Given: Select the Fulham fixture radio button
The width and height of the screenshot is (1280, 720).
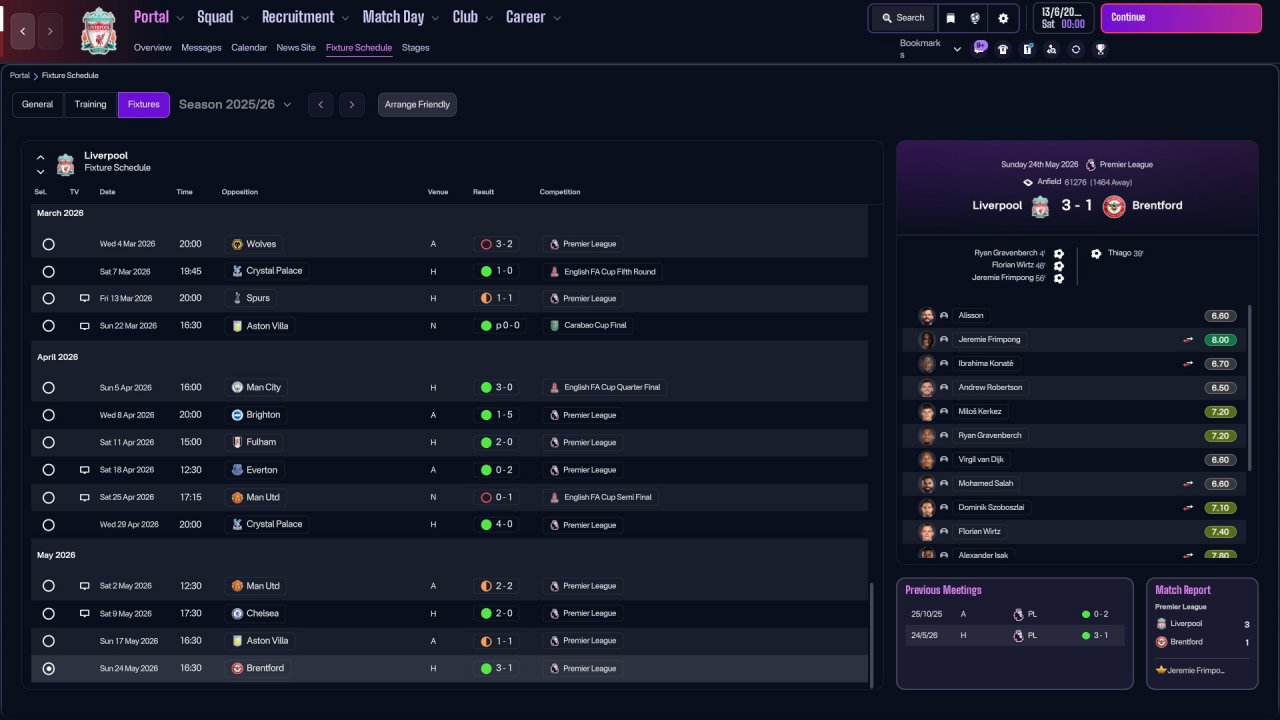Looking at the screenshot, I should 48,442.
